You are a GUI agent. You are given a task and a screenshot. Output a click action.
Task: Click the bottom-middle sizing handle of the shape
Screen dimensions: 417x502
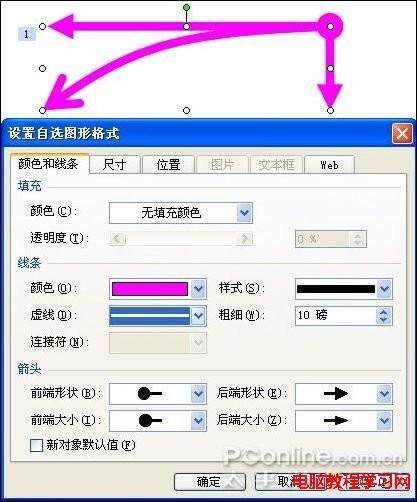coord(187,110)
